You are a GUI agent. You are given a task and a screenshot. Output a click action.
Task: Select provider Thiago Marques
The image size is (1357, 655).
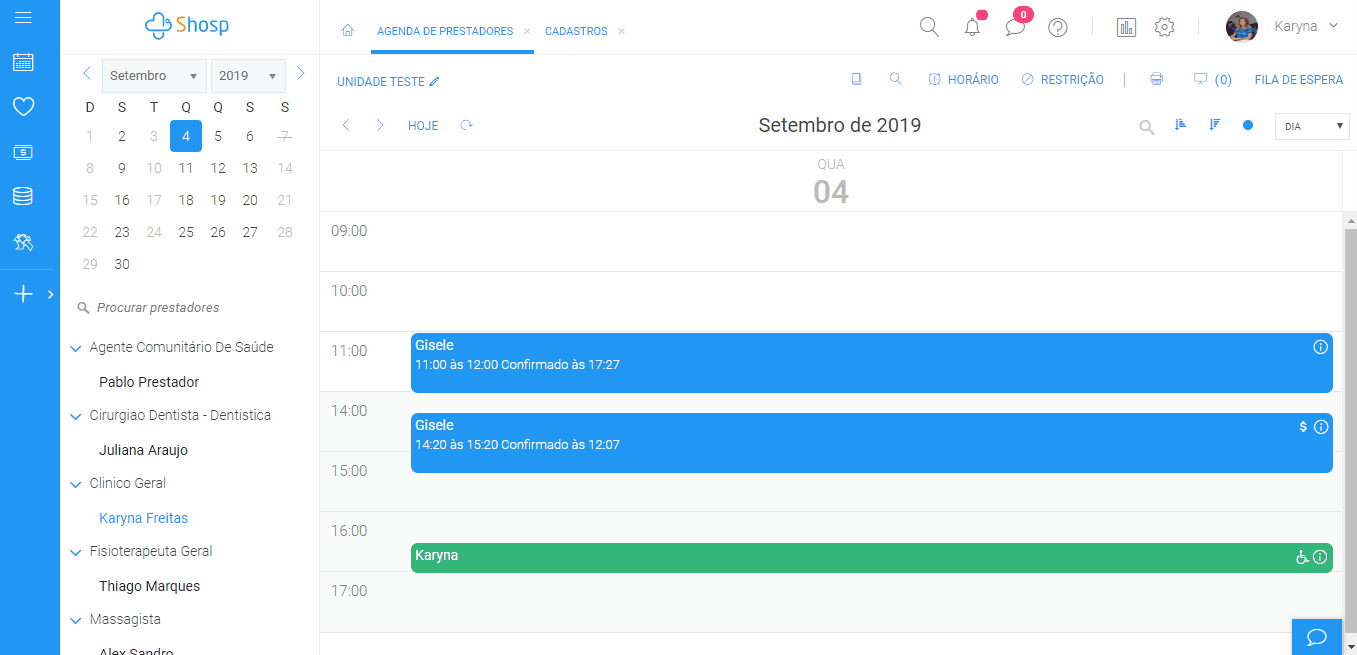(x=150, y=586)
